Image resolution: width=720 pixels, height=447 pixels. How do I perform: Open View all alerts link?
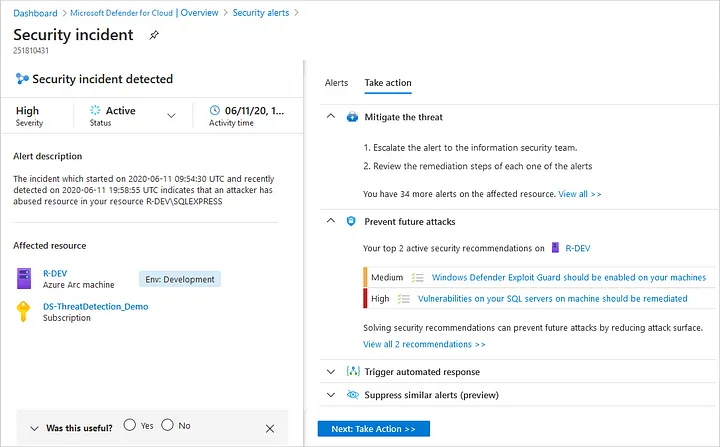point(579,194)
